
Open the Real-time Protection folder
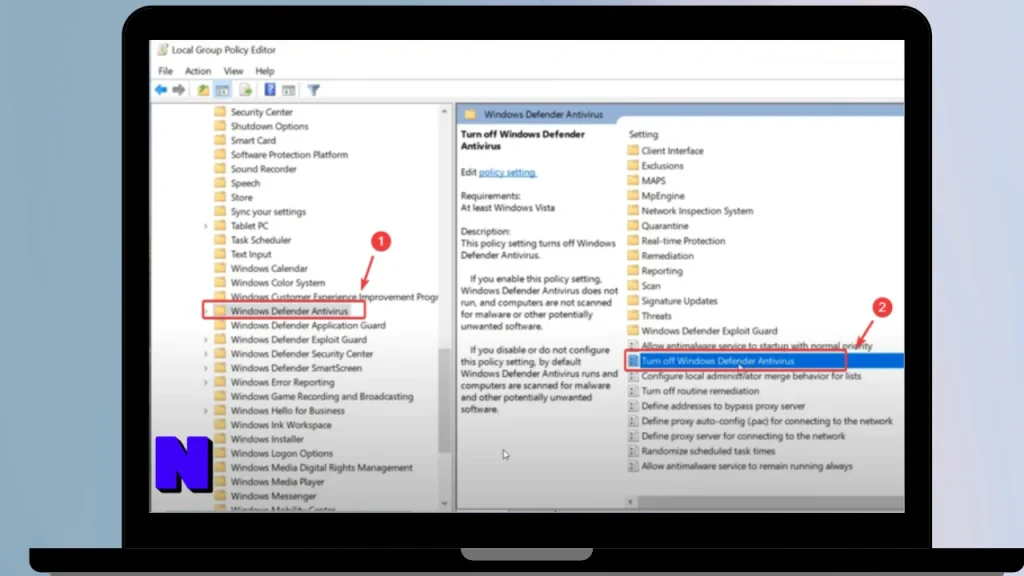(x=683, y=240)
